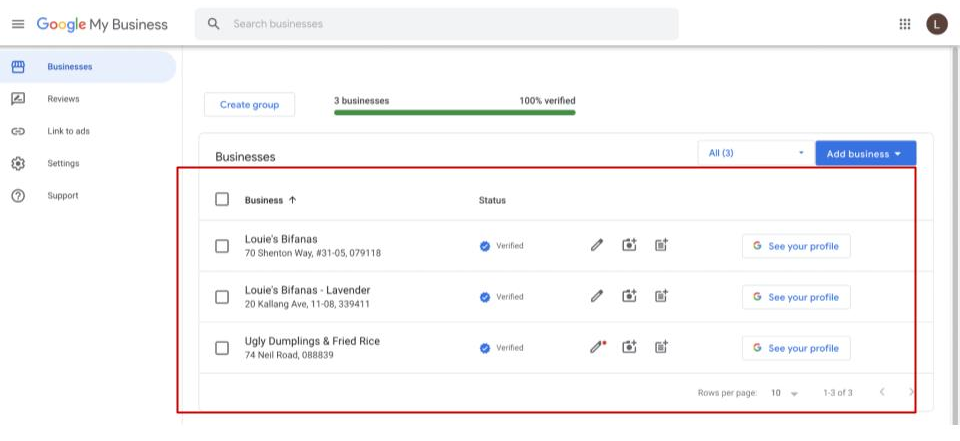Open the Google apps grid
Viewport: 960px width, 441px height.
[x=904, y=24]
